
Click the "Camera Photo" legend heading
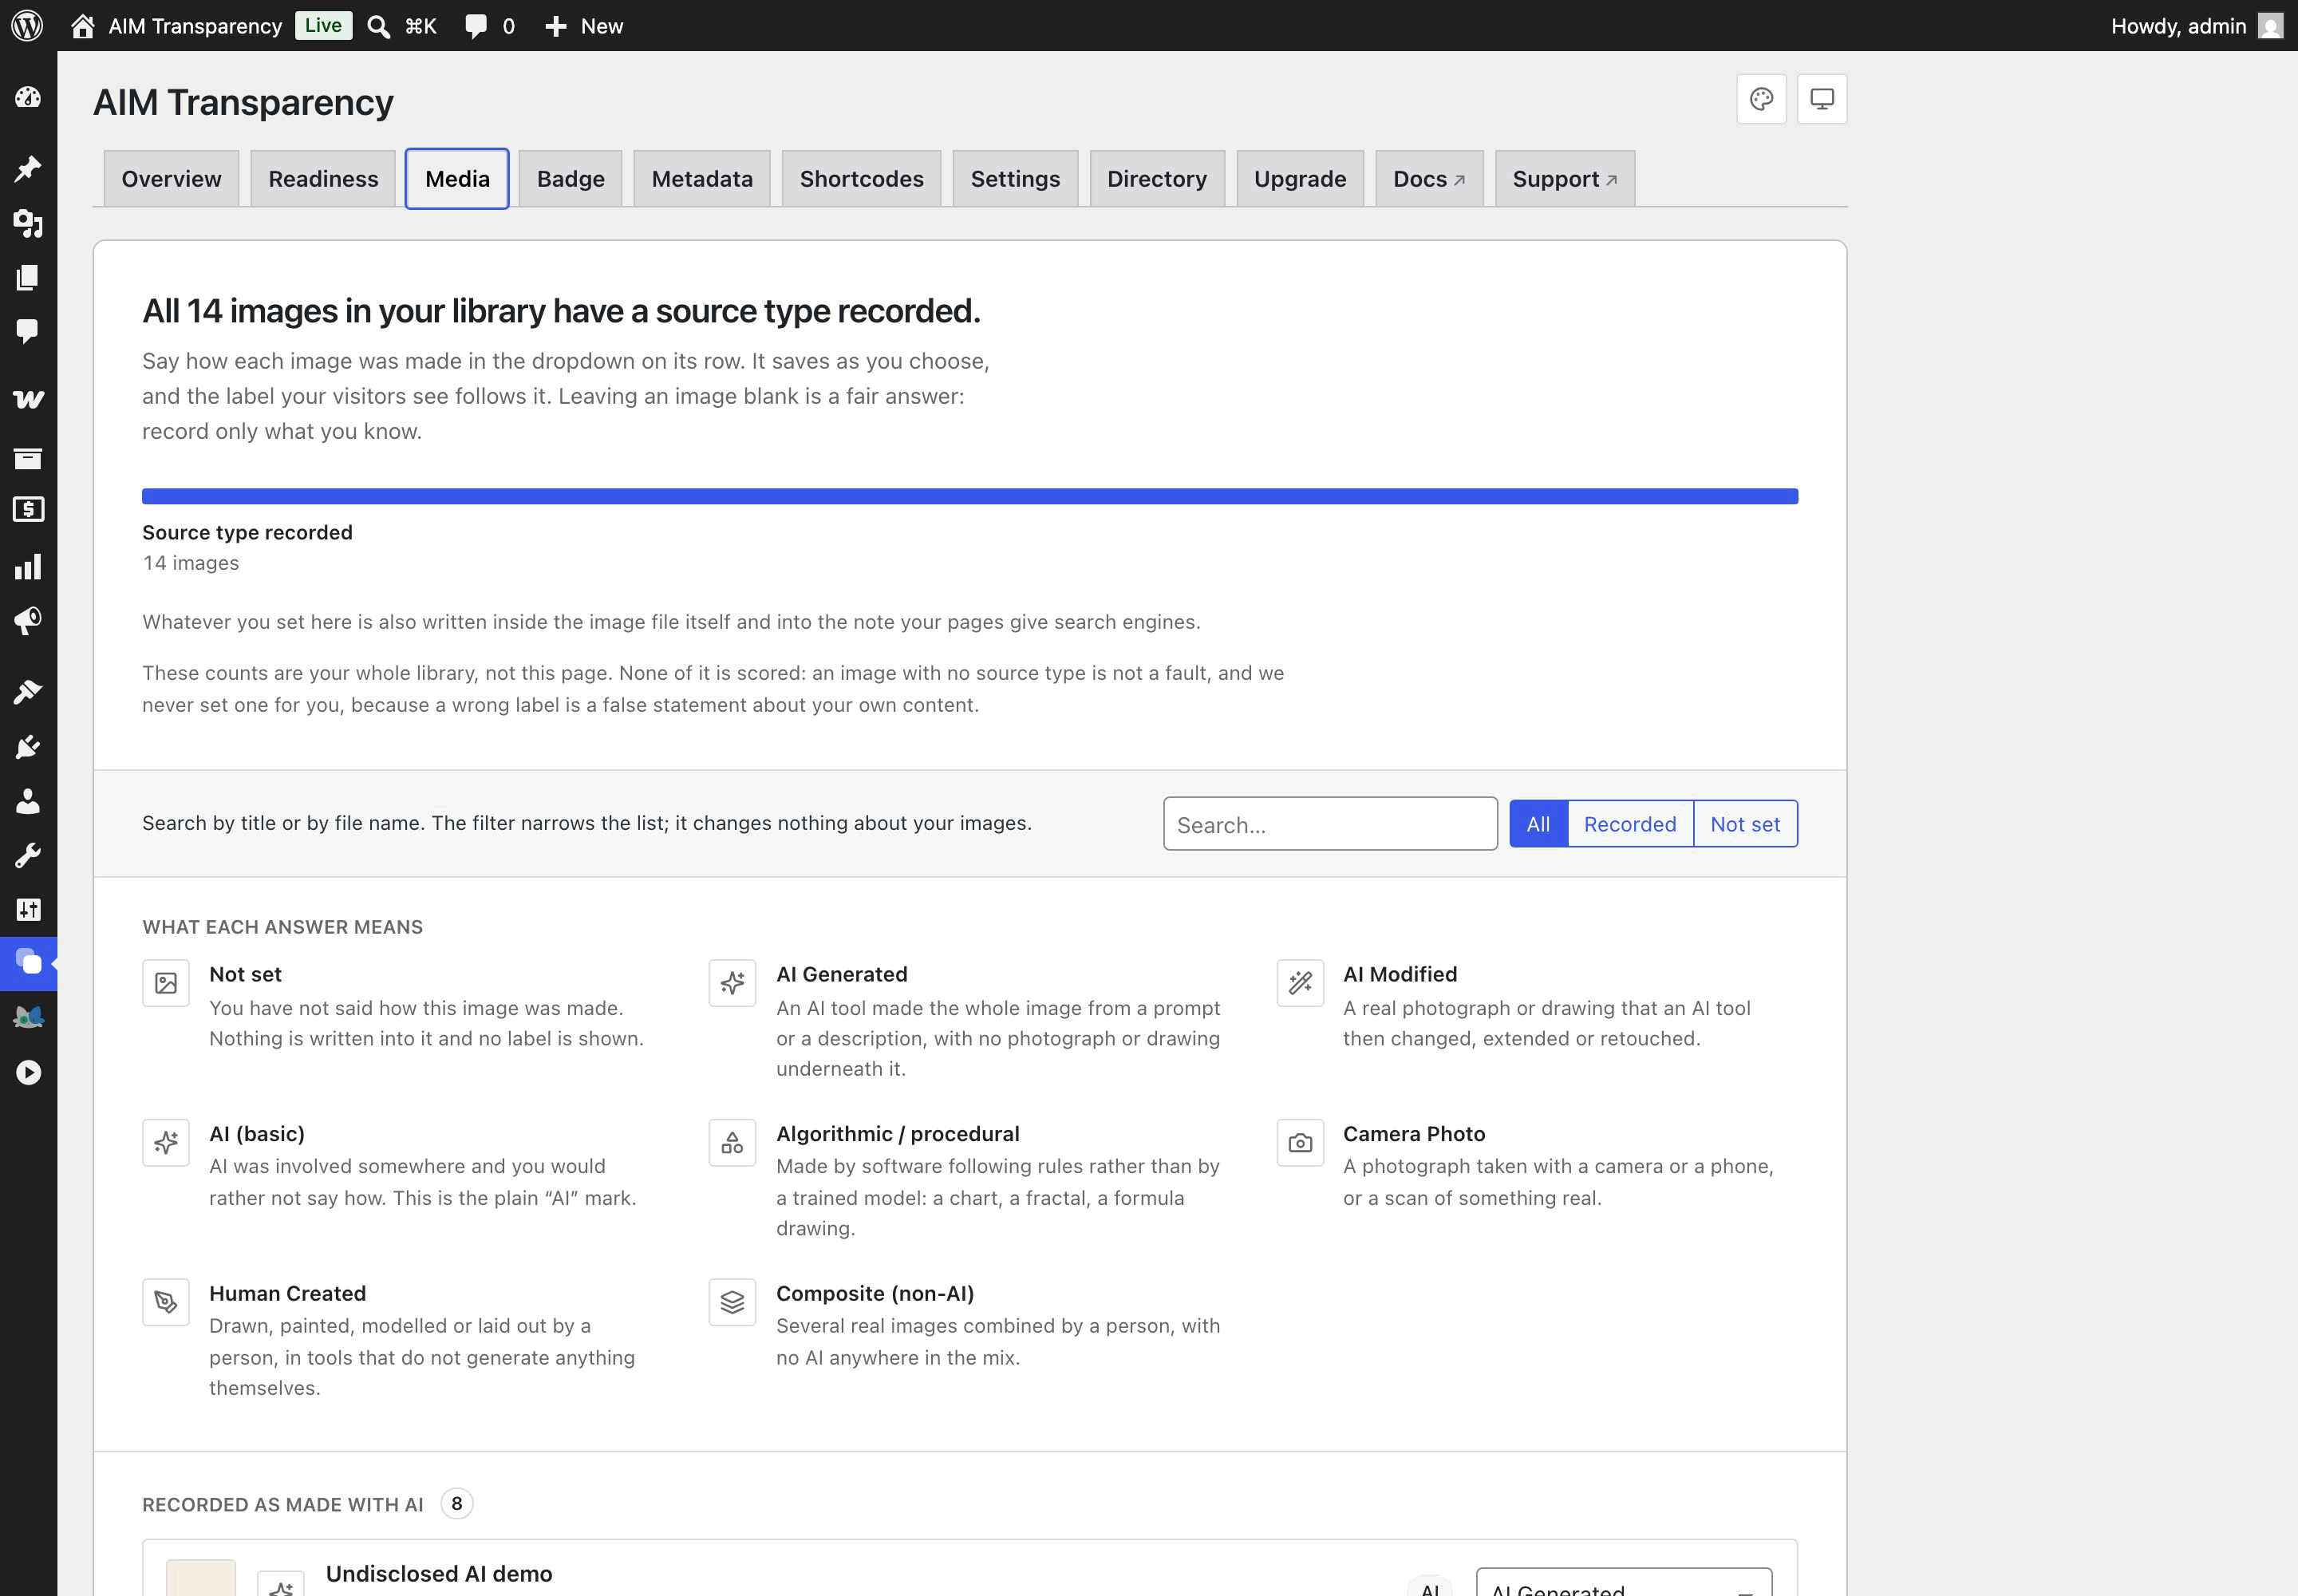pyautogui.click(x=1414, y=1134)
